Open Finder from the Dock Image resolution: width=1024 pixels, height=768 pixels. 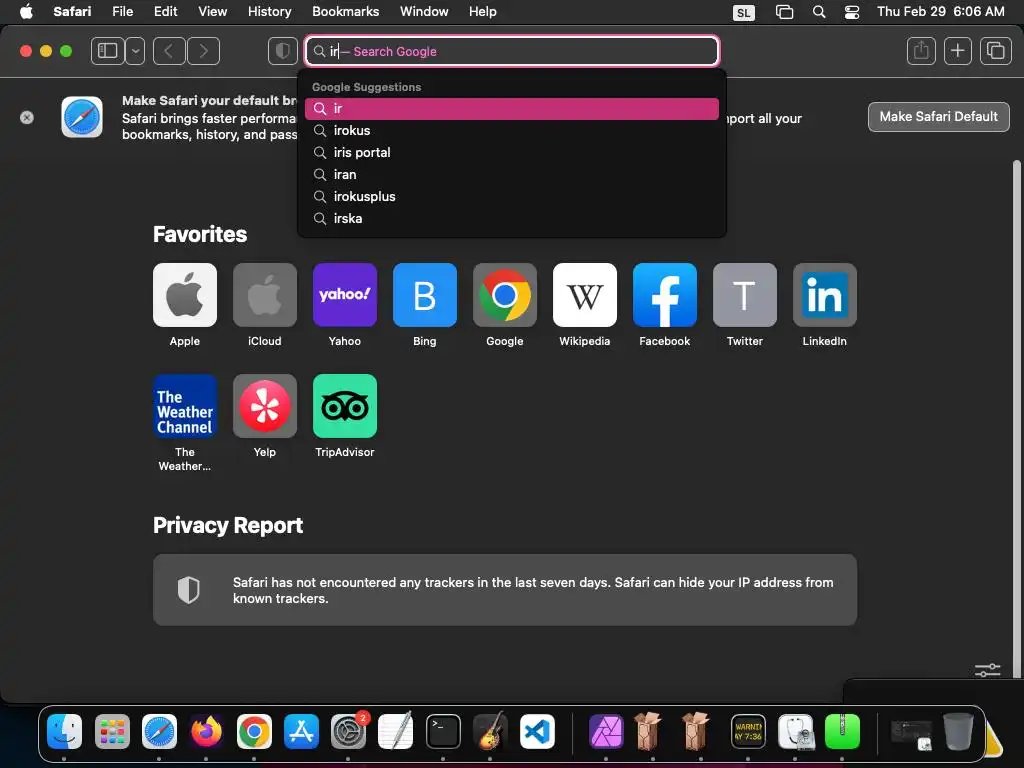[x=65, y=731]
